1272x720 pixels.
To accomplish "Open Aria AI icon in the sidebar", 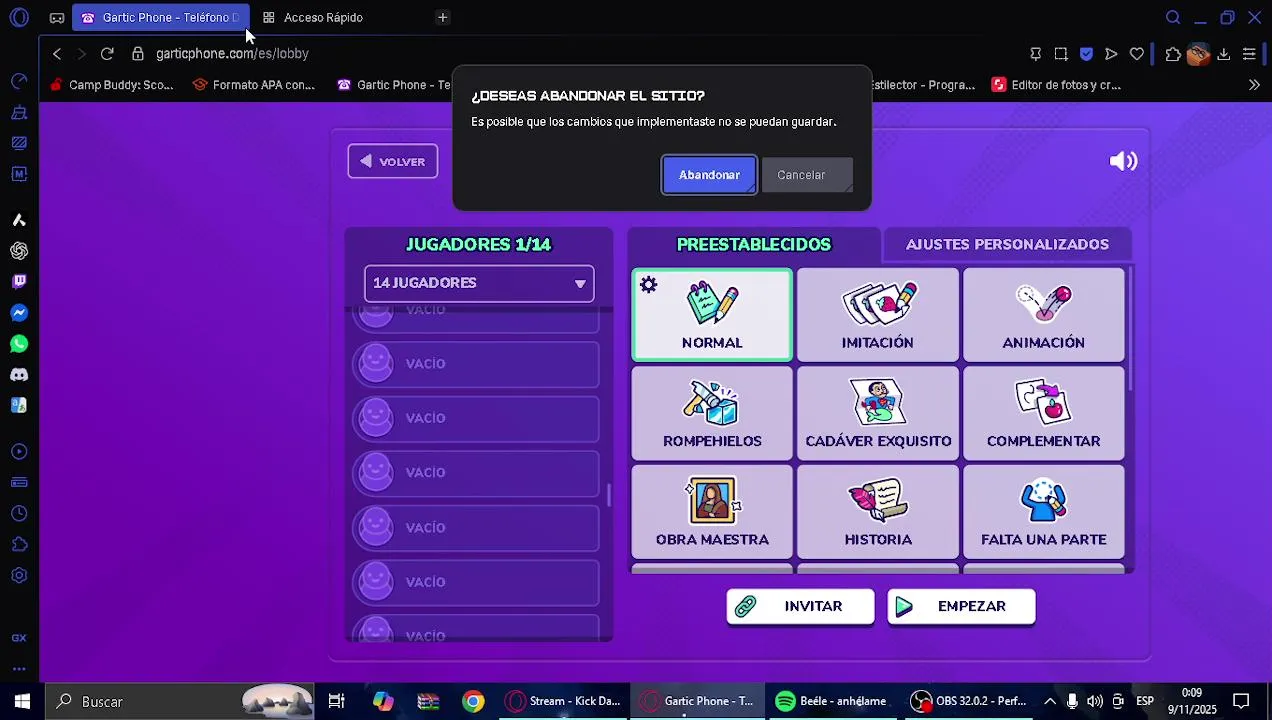I will (19, 220).
